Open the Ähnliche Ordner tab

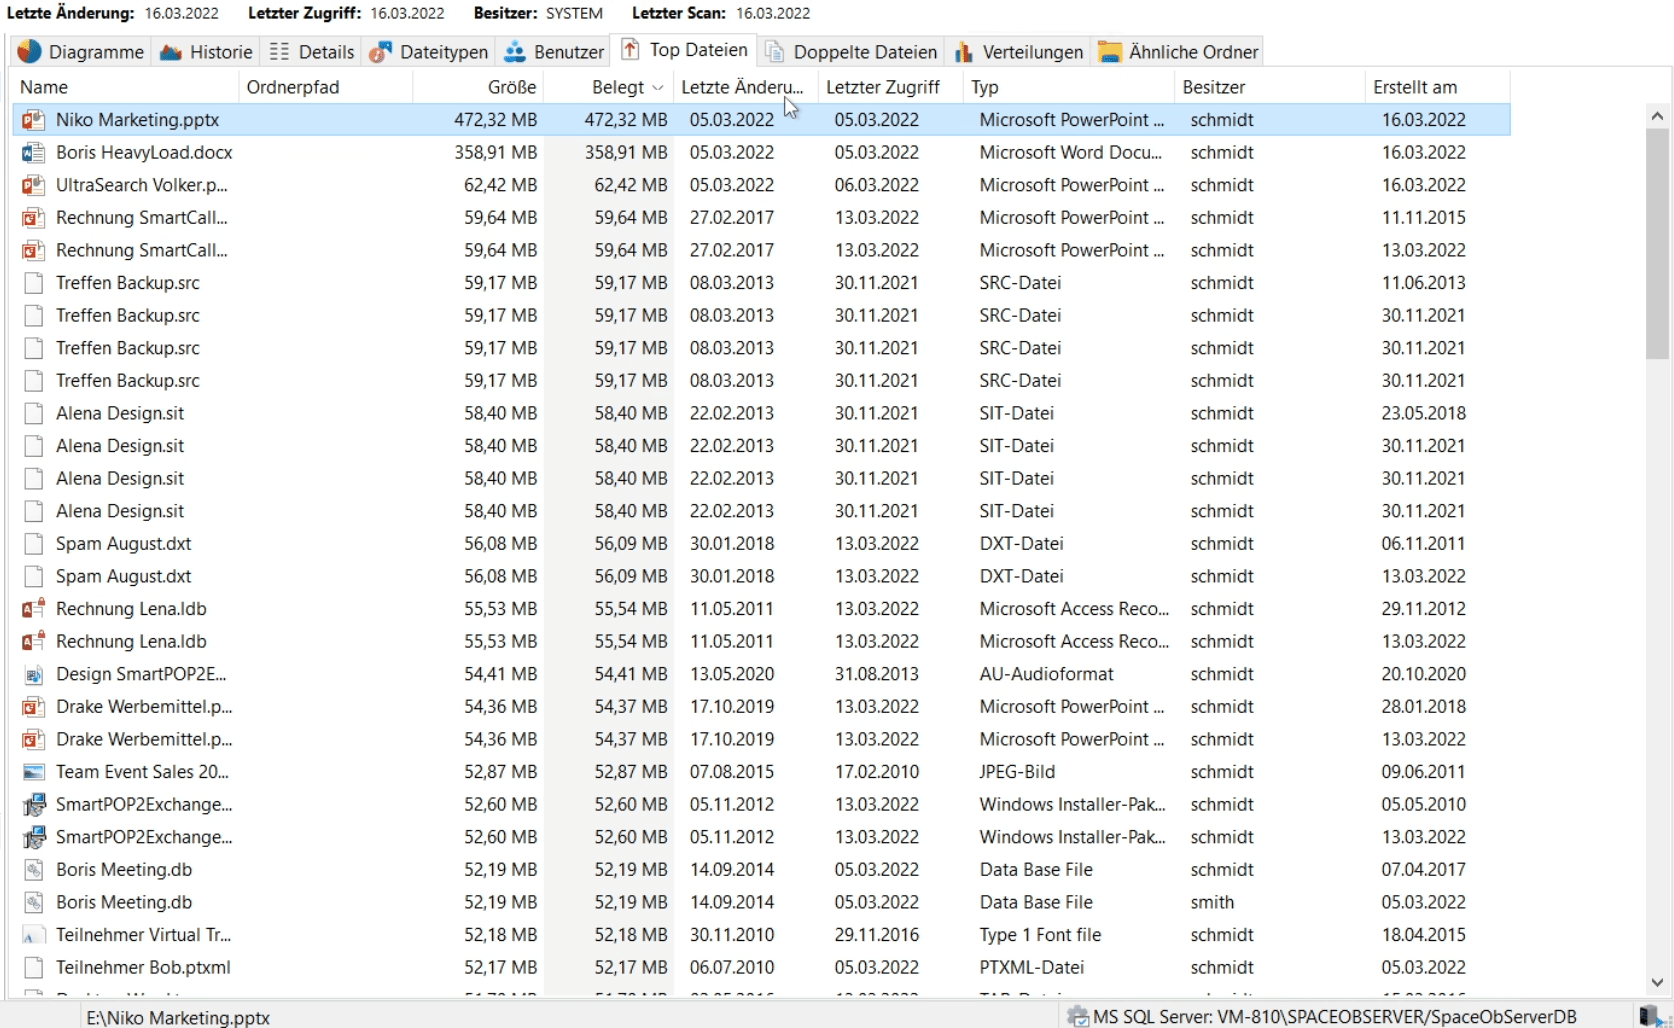(x=1178, y=51)
